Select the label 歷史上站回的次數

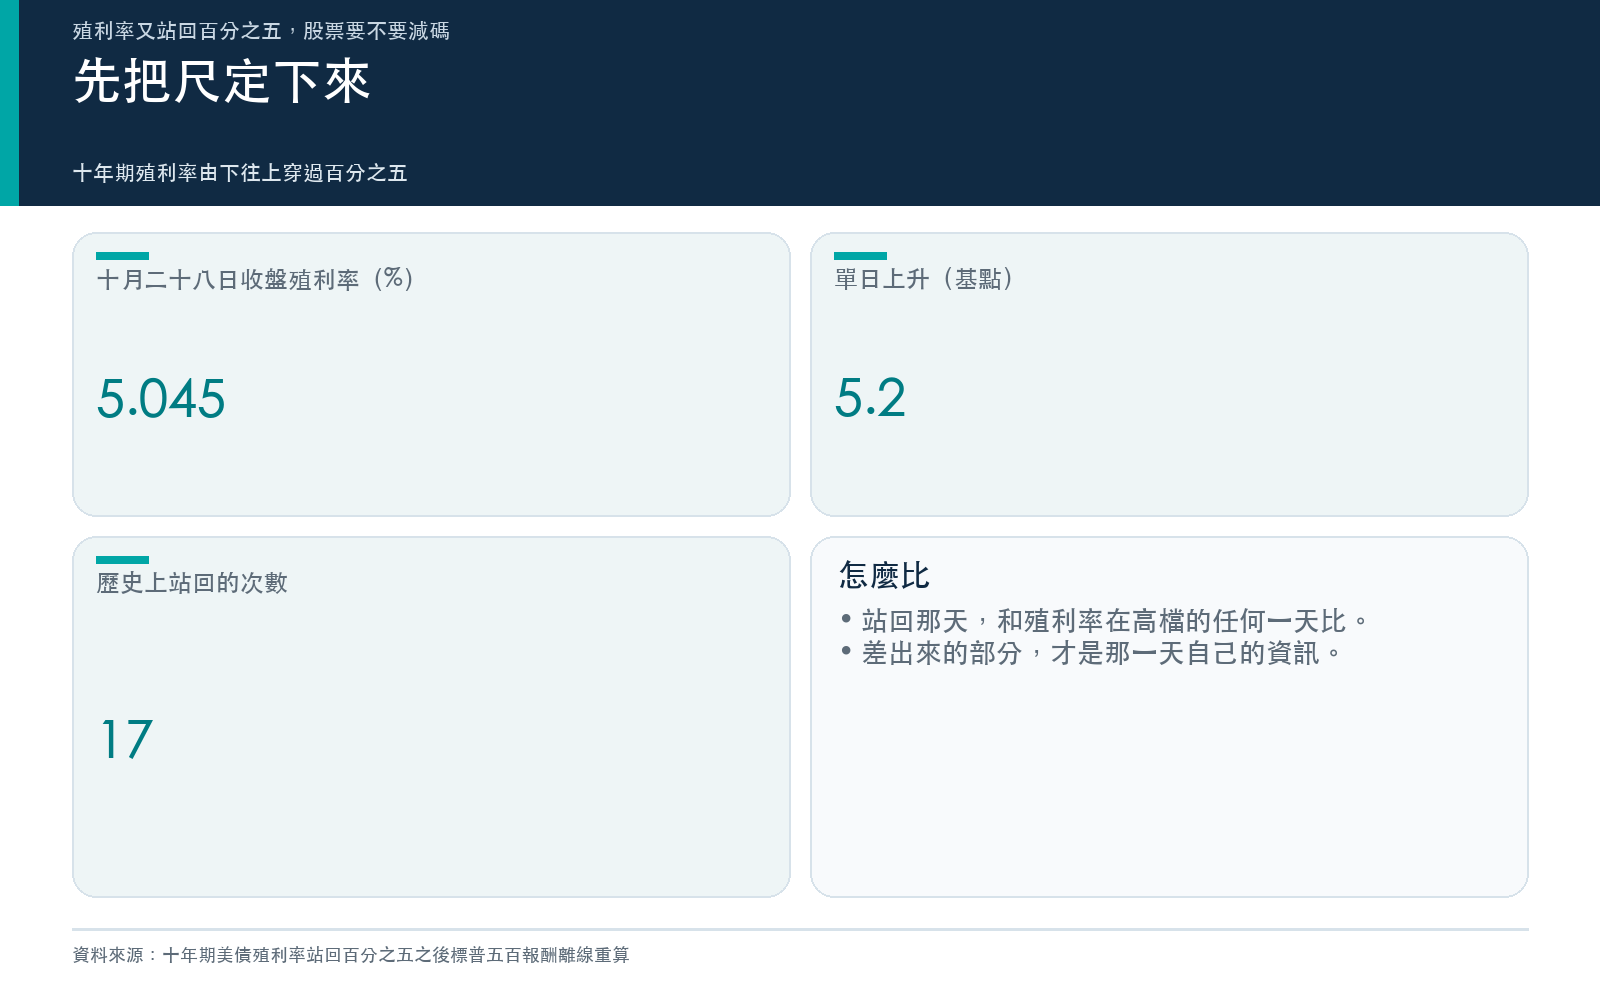[192, 583]
